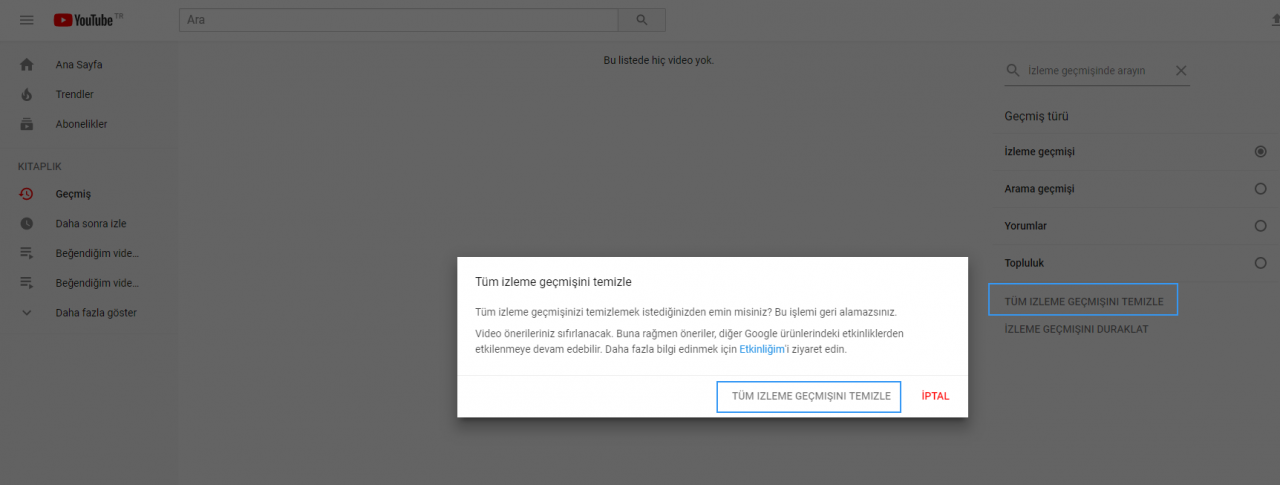Select İzleme geçmişi radio button

(x=1260, y=152)
